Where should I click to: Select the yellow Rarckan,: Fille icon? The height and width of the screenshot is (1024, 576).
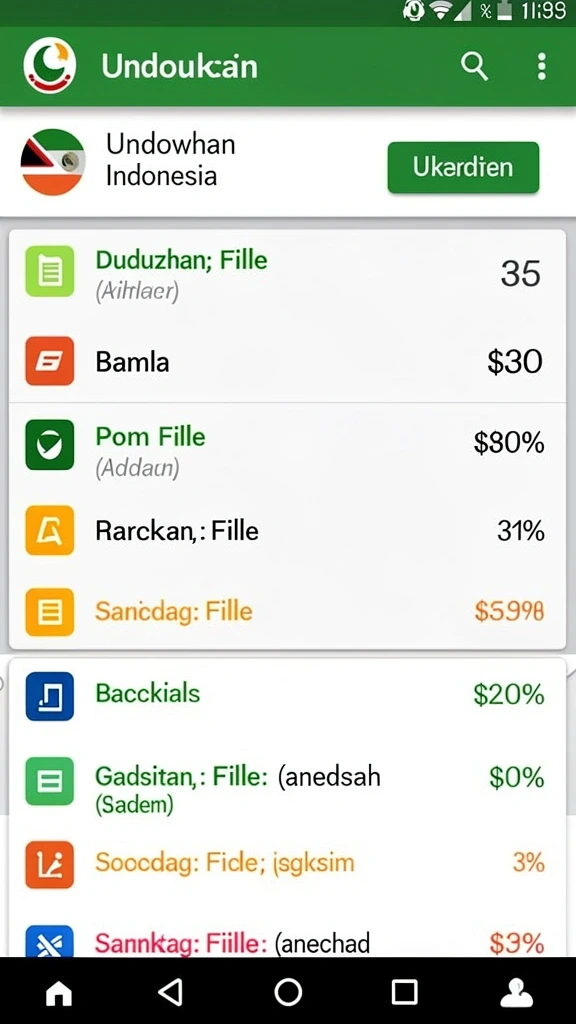tap(50, 530)
